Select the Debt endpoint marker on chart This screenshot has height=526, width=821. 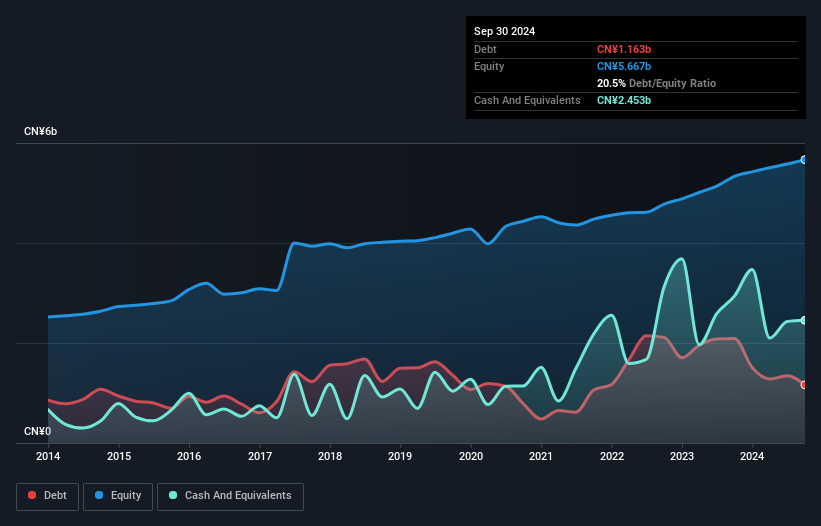click(x=804, y=385)
